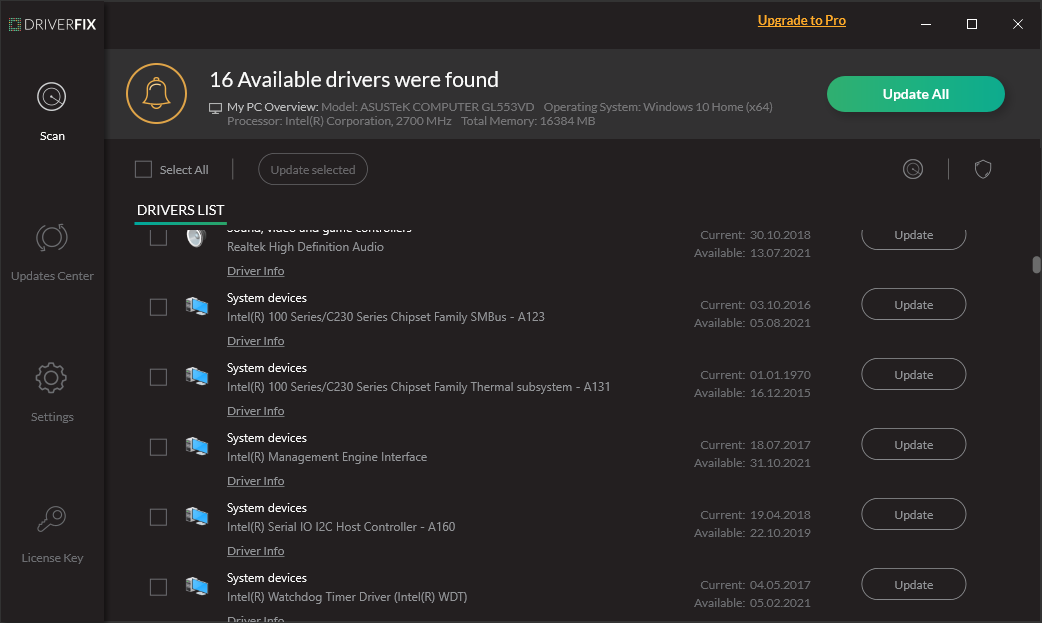
Task: Click the shield icon above the list
Action: coord(983,170)
